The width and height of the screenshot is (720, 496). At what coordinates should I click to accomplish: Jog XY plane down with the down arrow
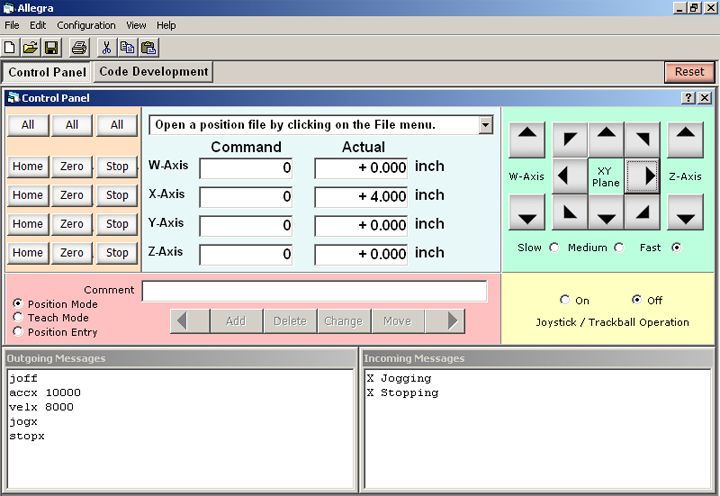606,212
